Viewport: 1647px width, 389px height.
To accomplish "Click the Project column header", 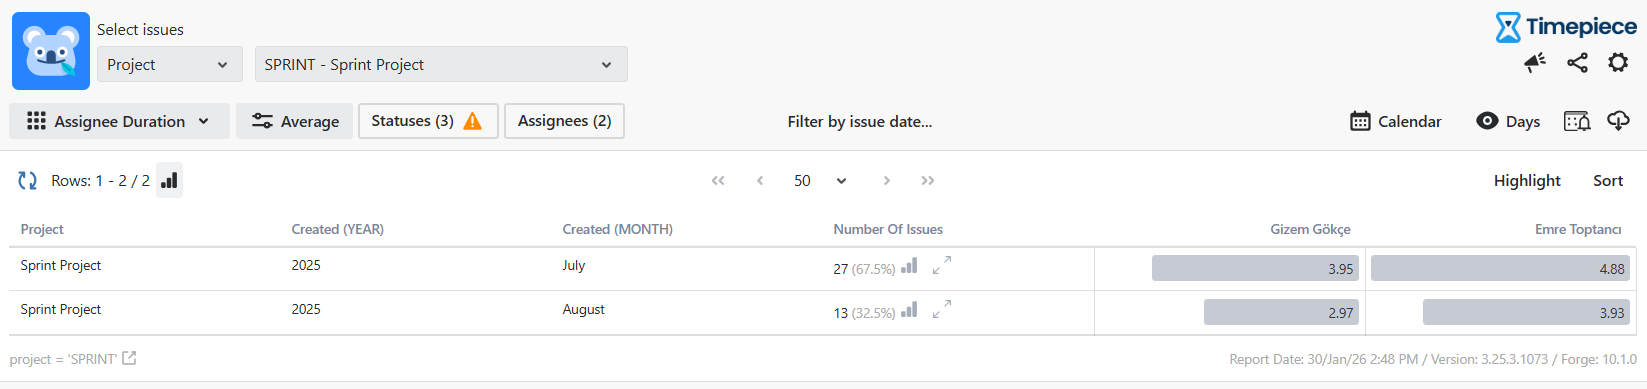I will pyautogui.click(x=42, y=229).
